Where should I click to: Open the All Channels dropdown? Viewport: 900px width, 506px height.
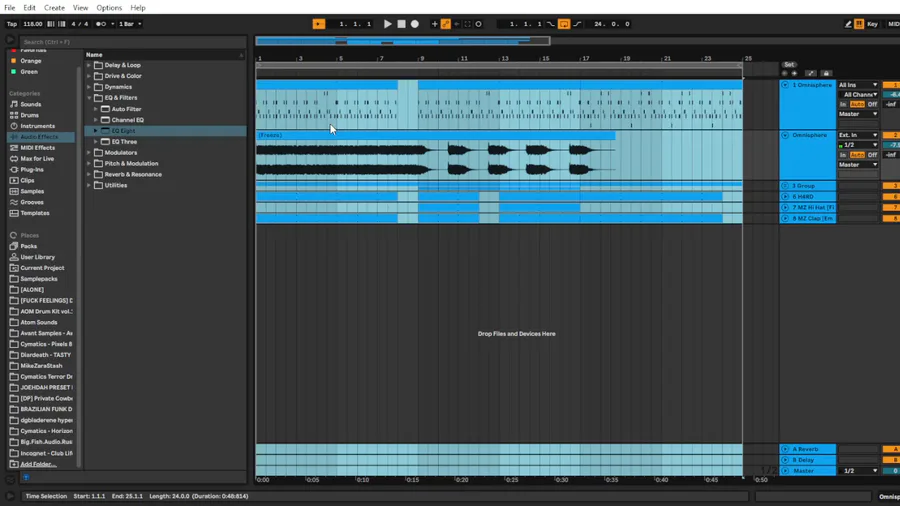(x=858, y=95)
